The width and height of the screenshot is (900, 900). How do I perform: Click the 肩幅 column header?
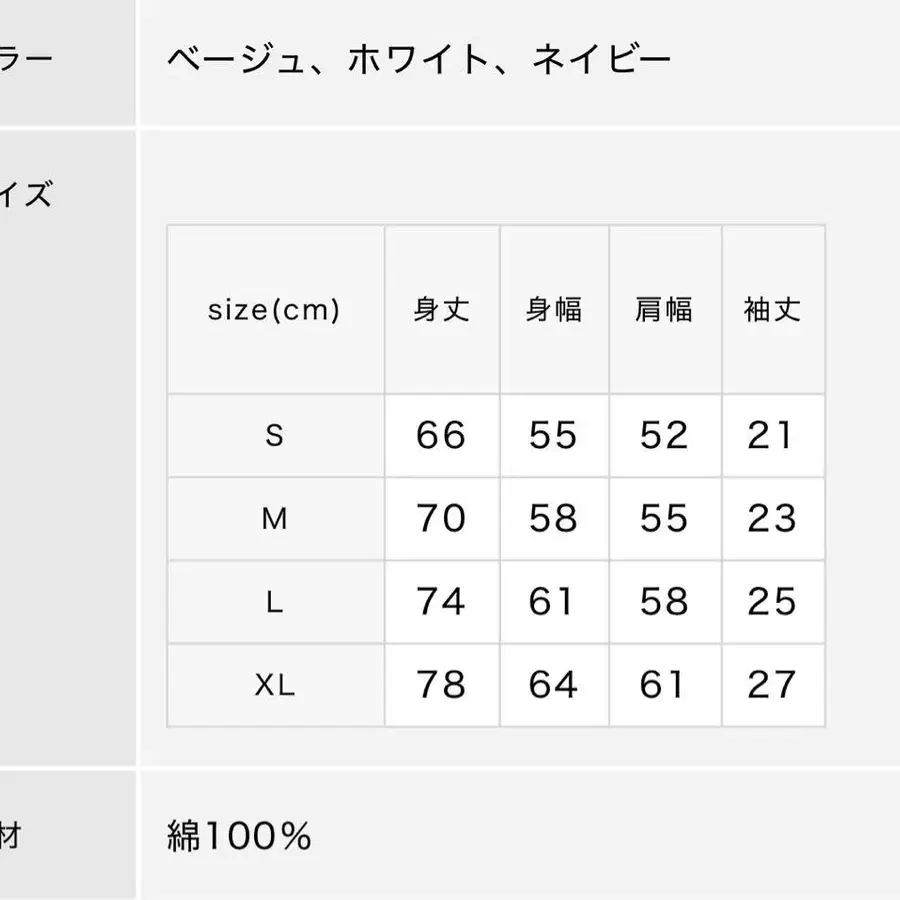(x=664, y=310)
